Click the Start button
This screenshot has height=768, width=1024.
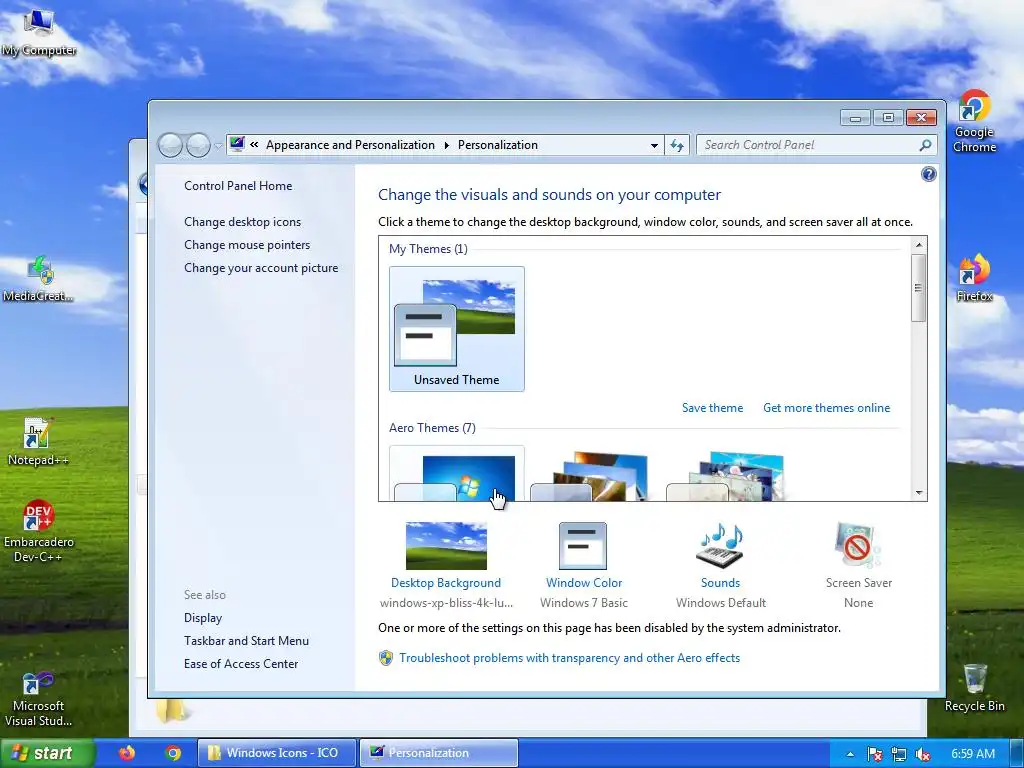pyautogui.click(x=46, y=753)
